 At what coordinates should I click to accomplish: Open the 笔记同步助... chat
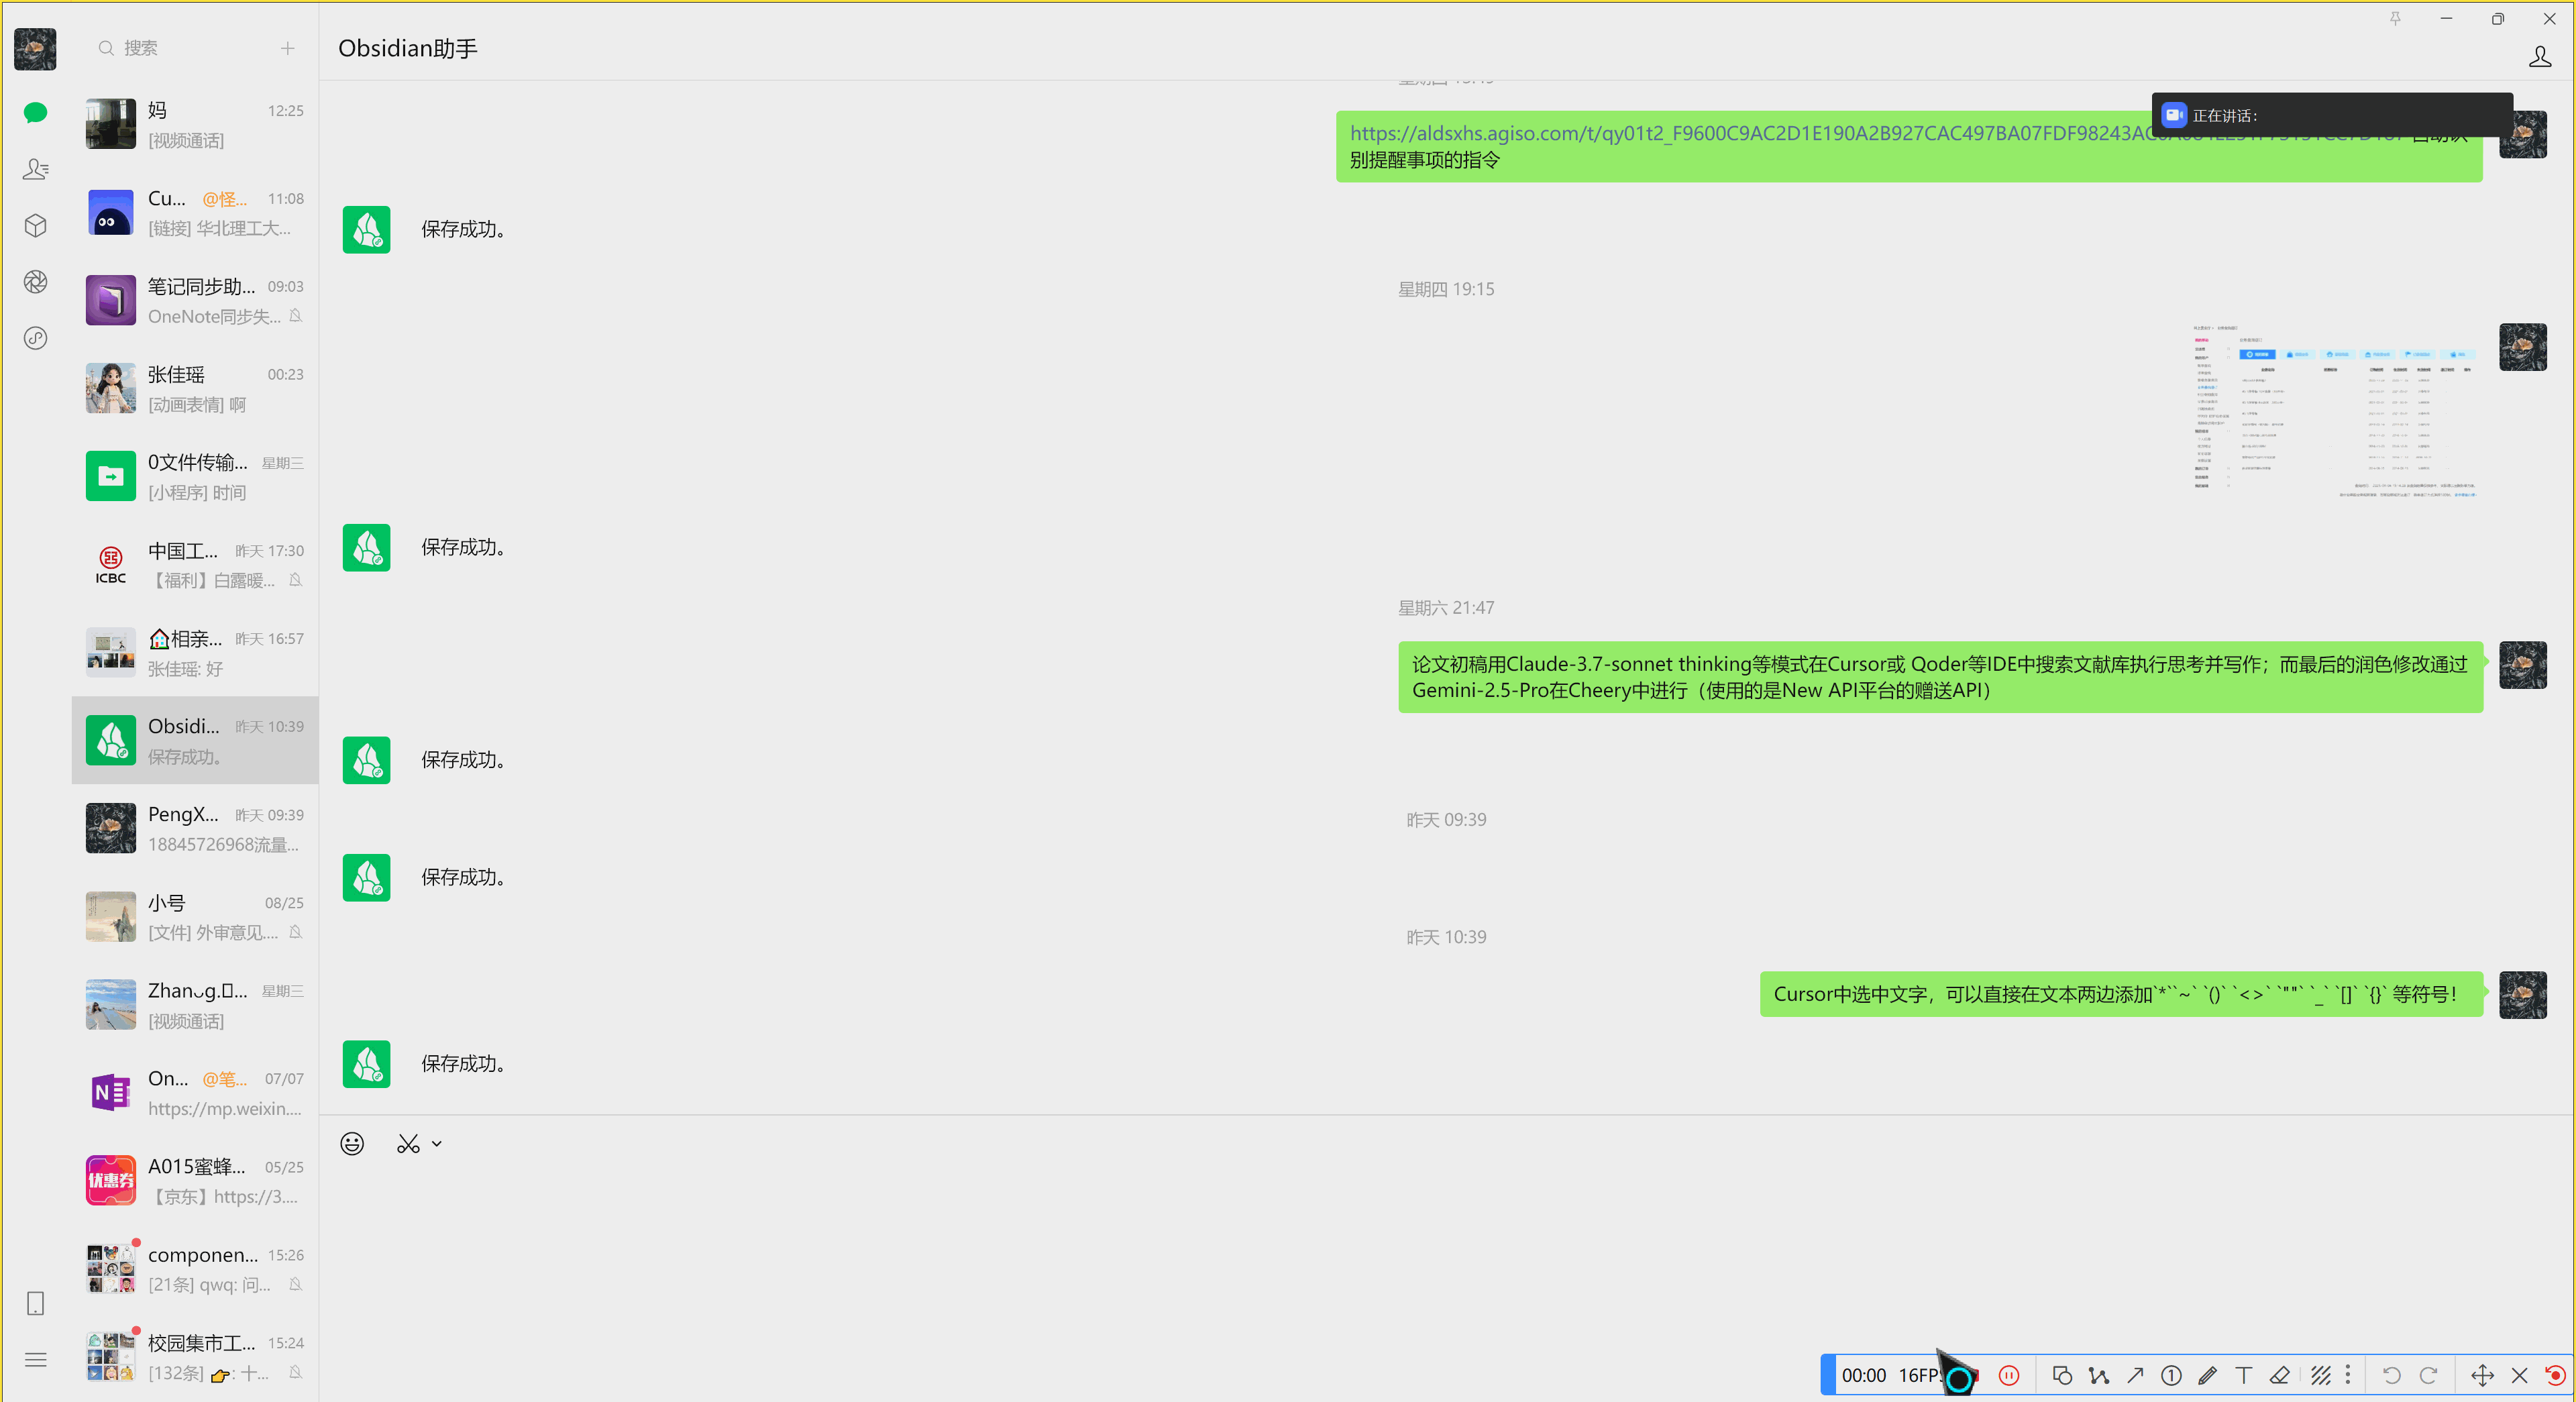pos(195,300)
